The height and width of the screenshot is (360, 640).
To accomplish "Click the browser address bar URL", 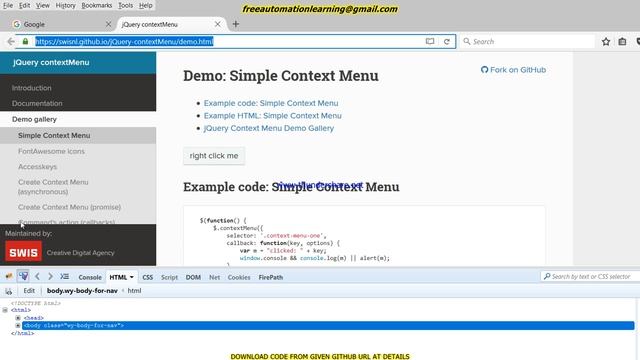I will (x=124, y=41).
